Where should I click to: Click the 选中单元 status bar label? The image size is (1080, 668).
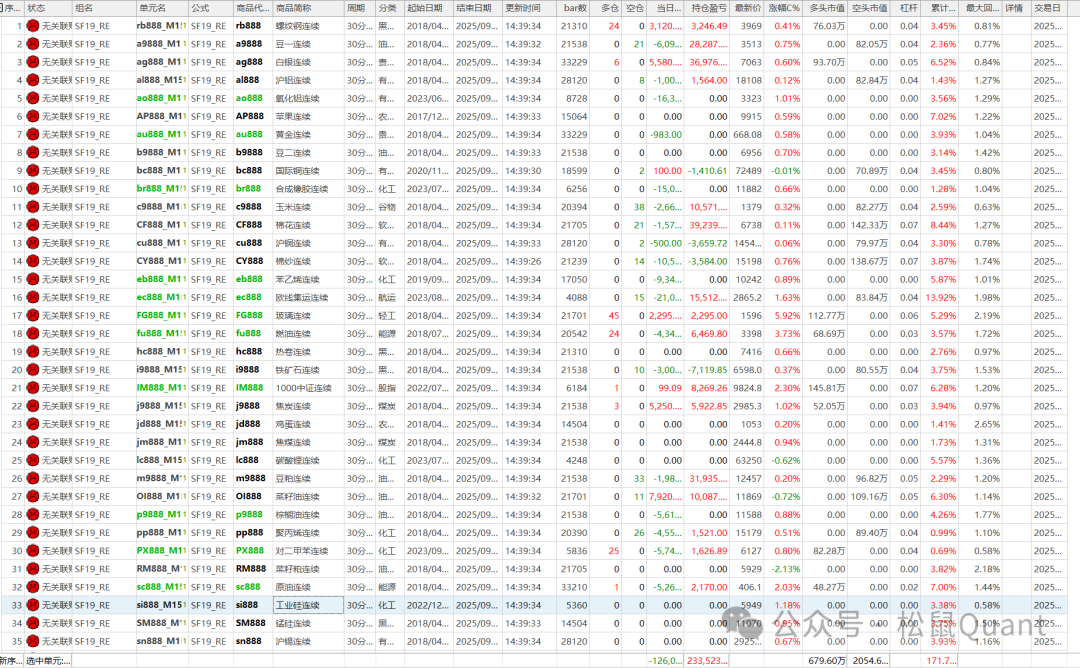[48, 661]
